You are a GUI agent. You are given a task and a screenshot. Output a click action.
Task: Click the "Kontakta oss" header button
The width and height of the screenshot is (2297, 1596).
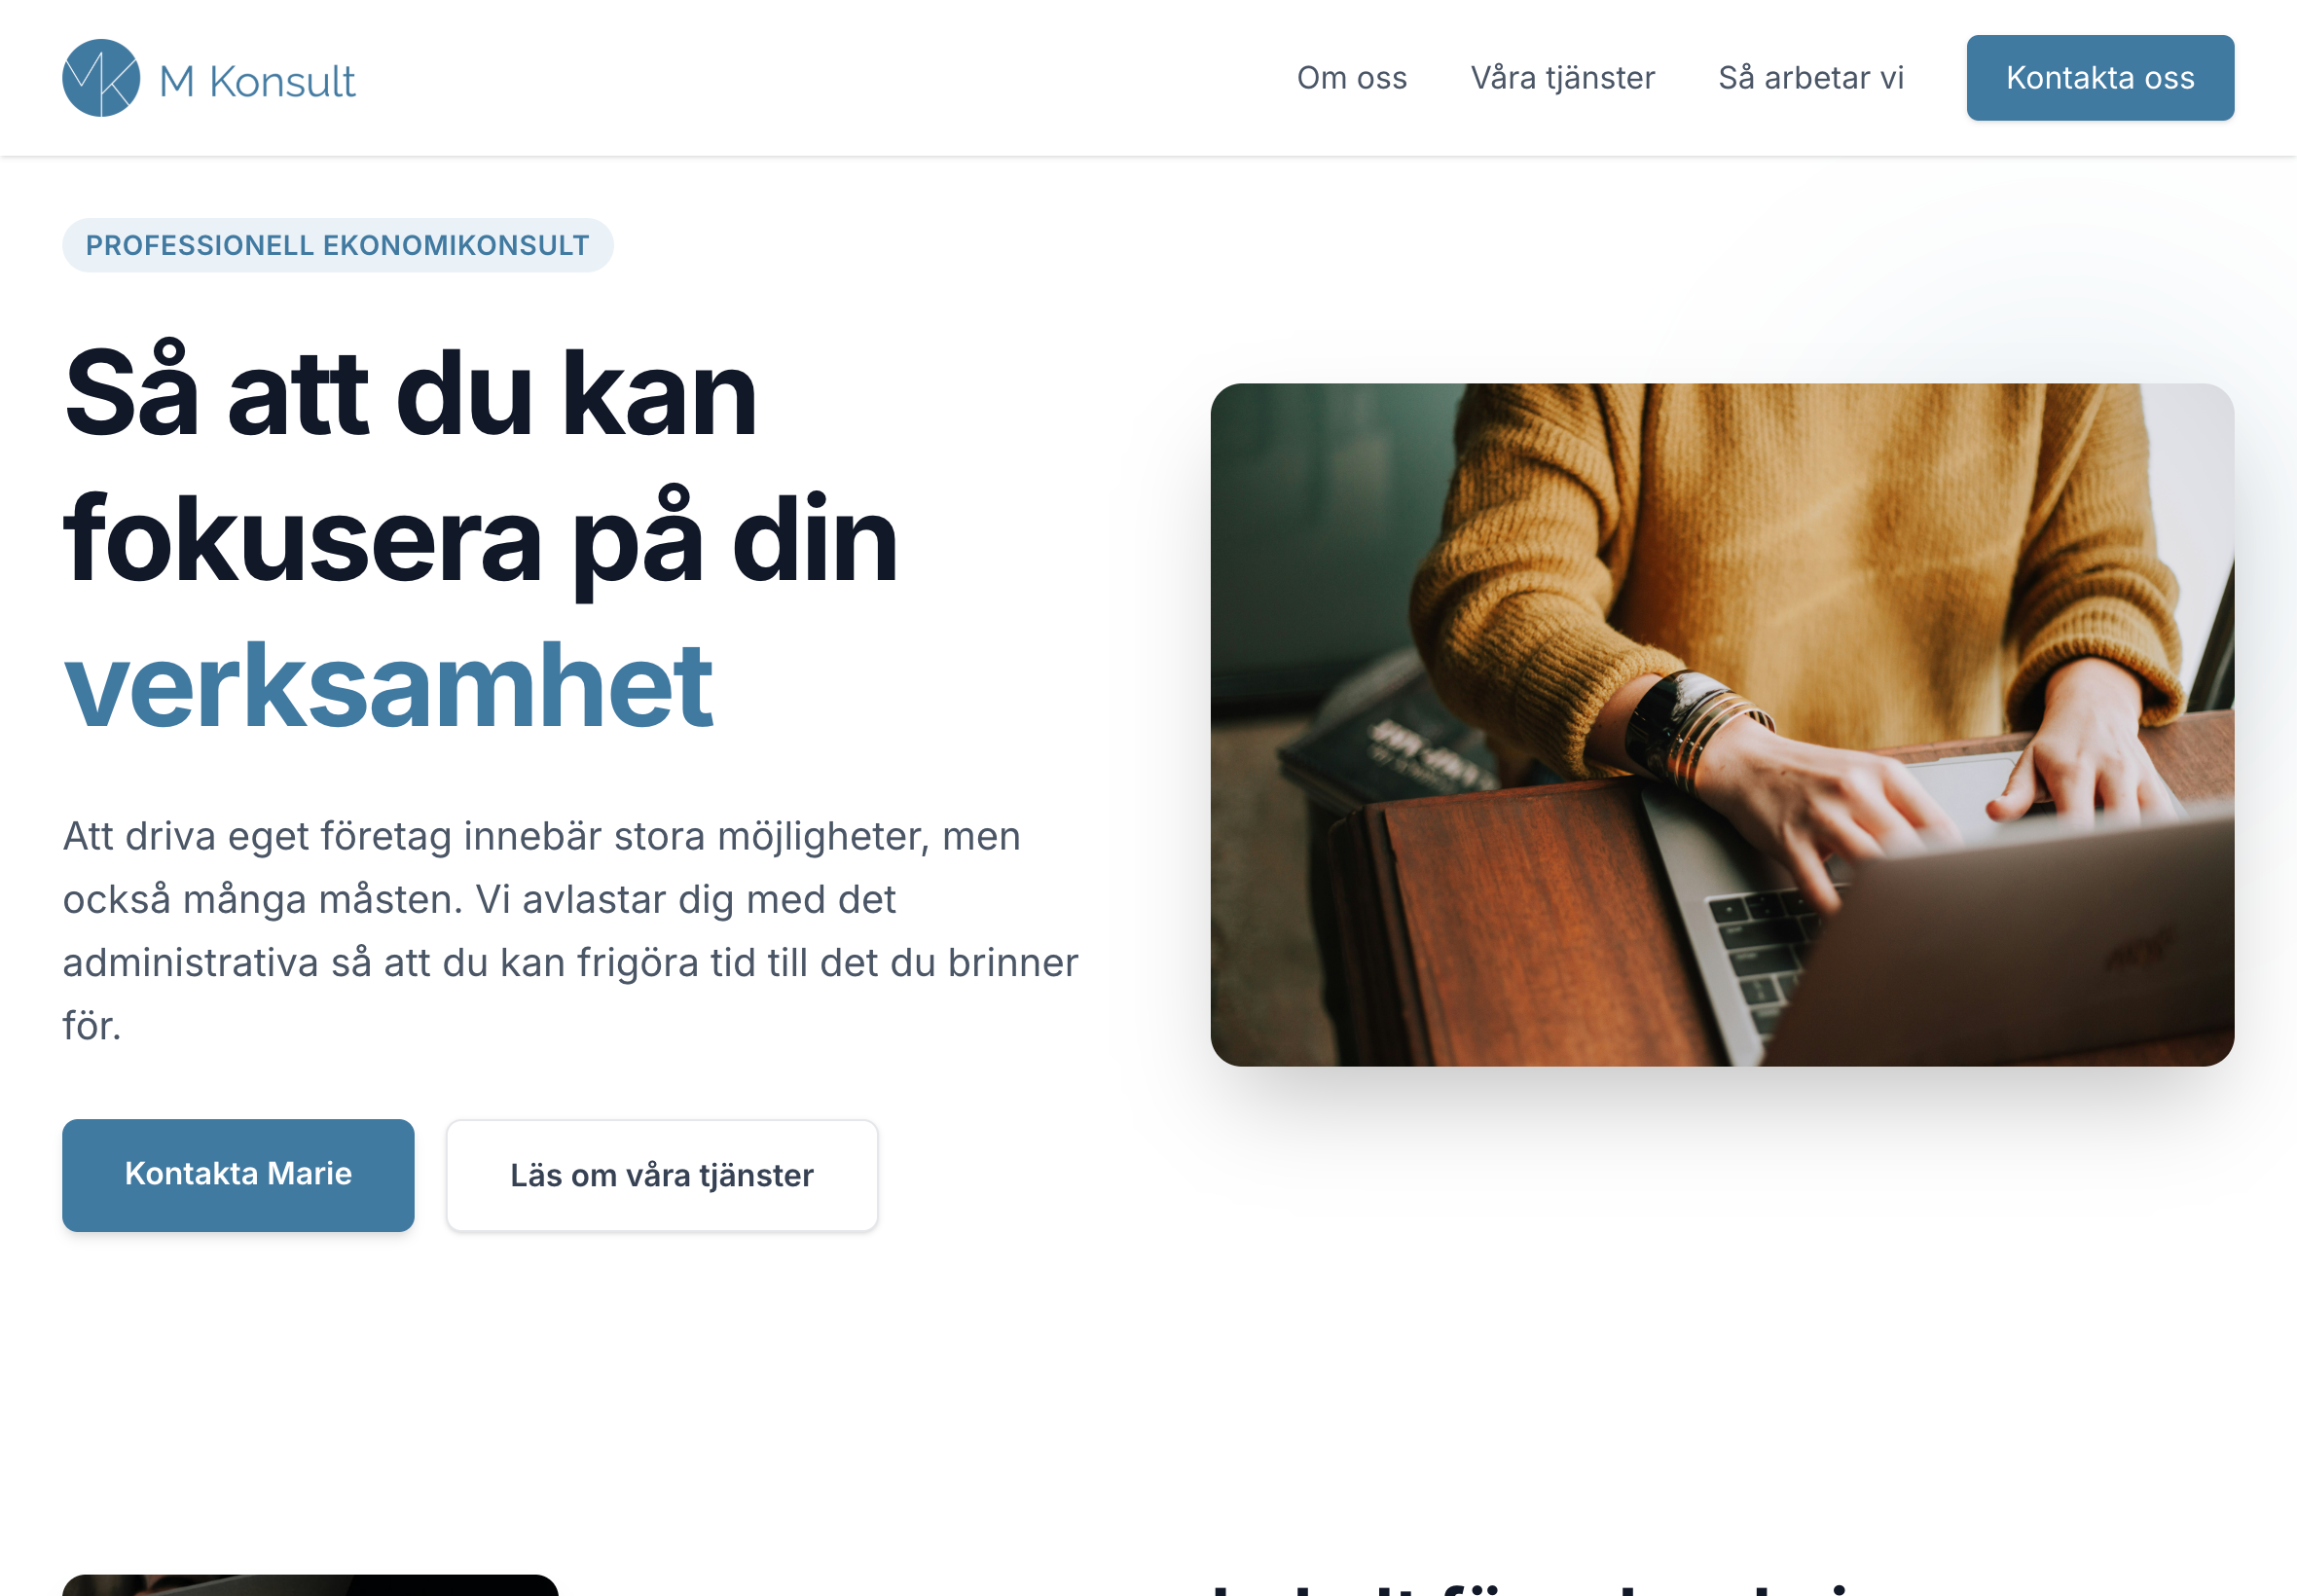point(2100,78)
